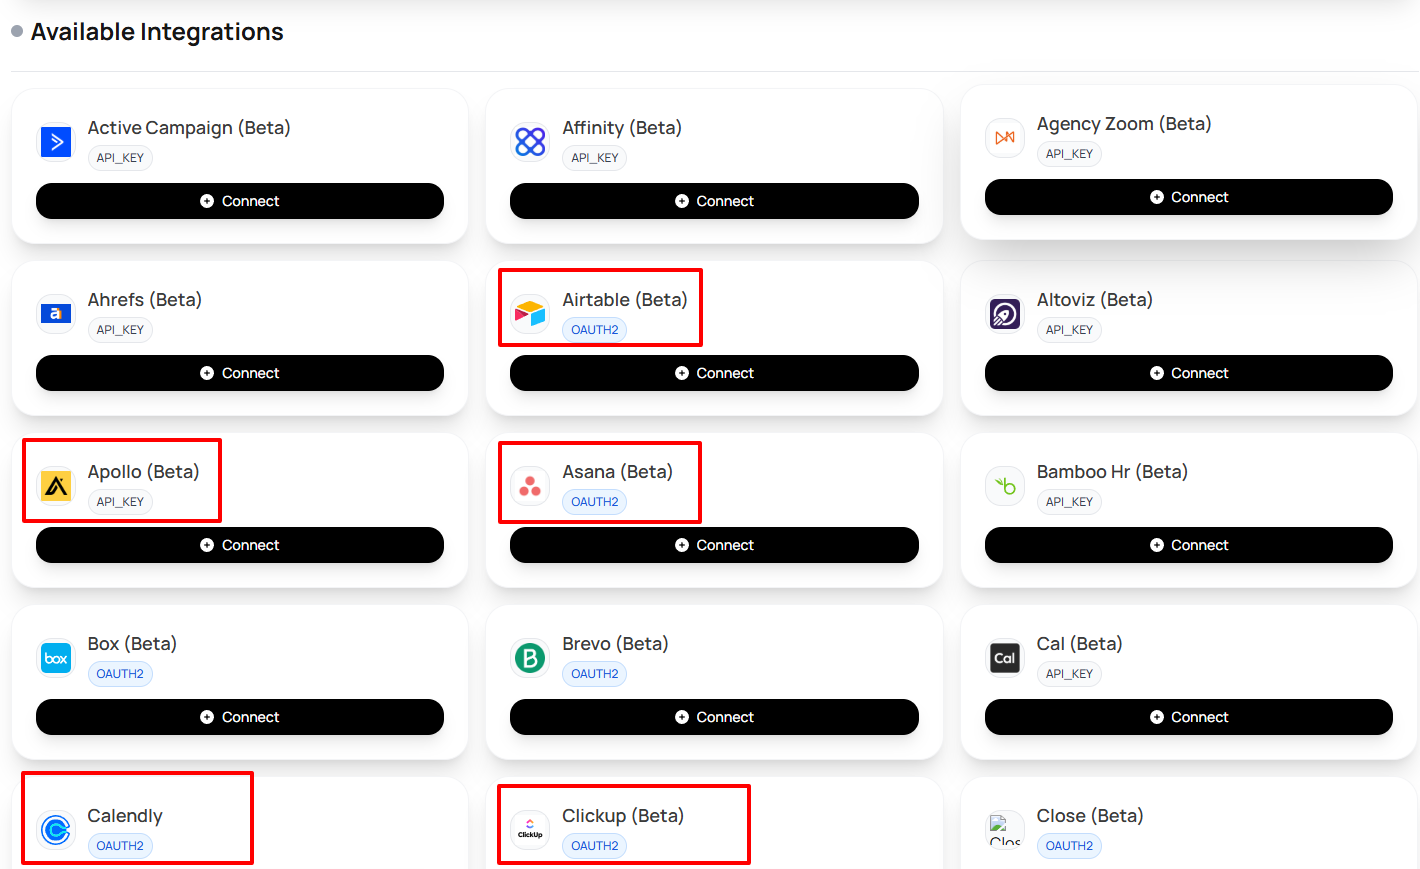The image size is (1420, 869).
Task: Click the Box (Beta) title
Action: (132, 644)
